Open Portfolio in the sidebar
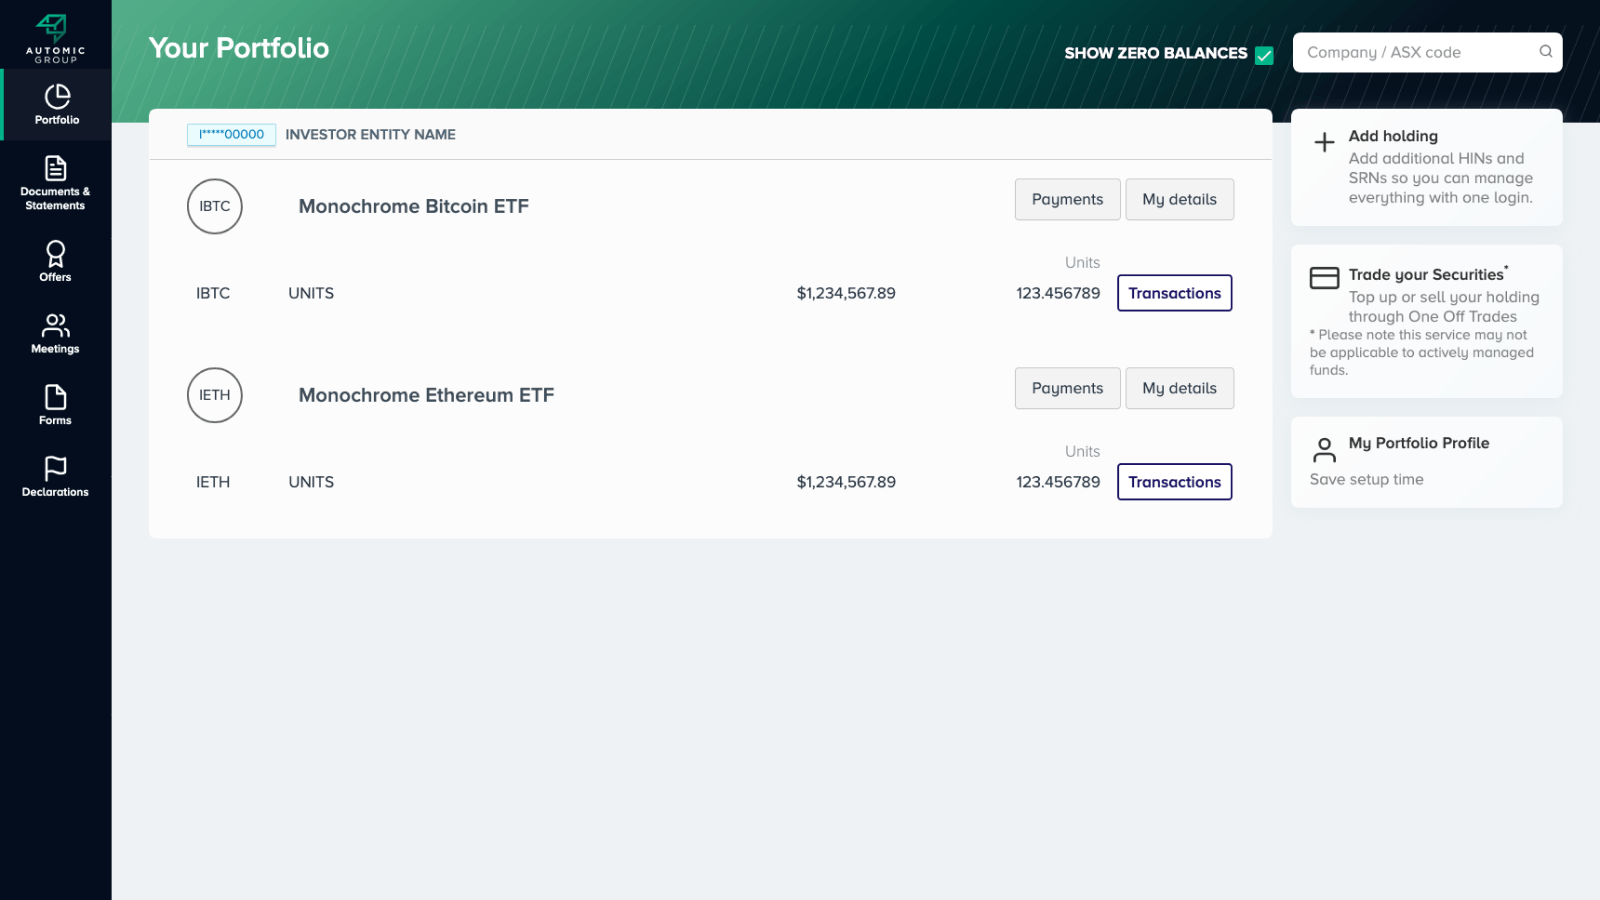The width and height of the screenshot is (1600, 900). tap(56, 105)
